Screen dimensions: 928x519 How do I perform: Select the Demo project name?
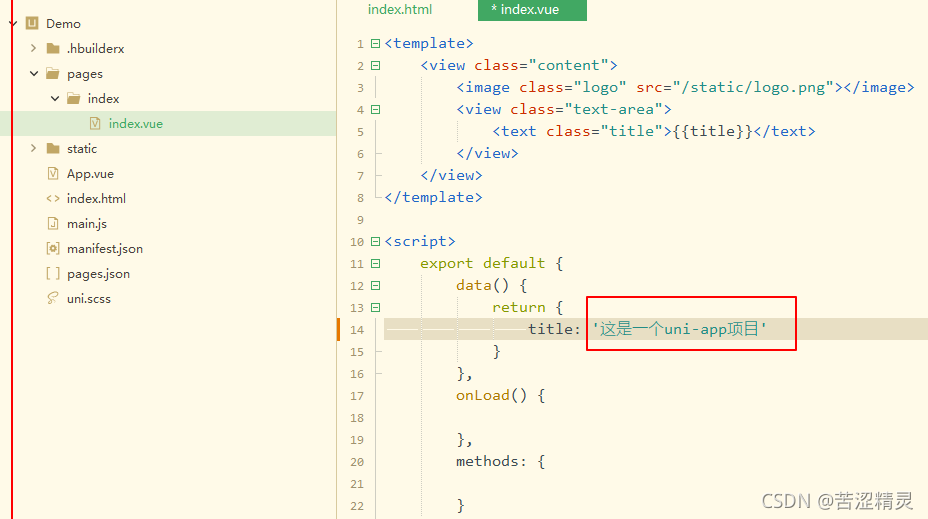[63, 24]
